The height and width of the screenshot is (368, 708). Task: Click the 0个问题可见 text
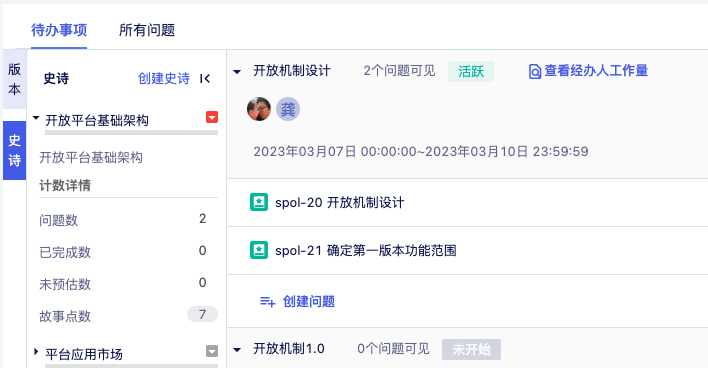click(393, 349)
